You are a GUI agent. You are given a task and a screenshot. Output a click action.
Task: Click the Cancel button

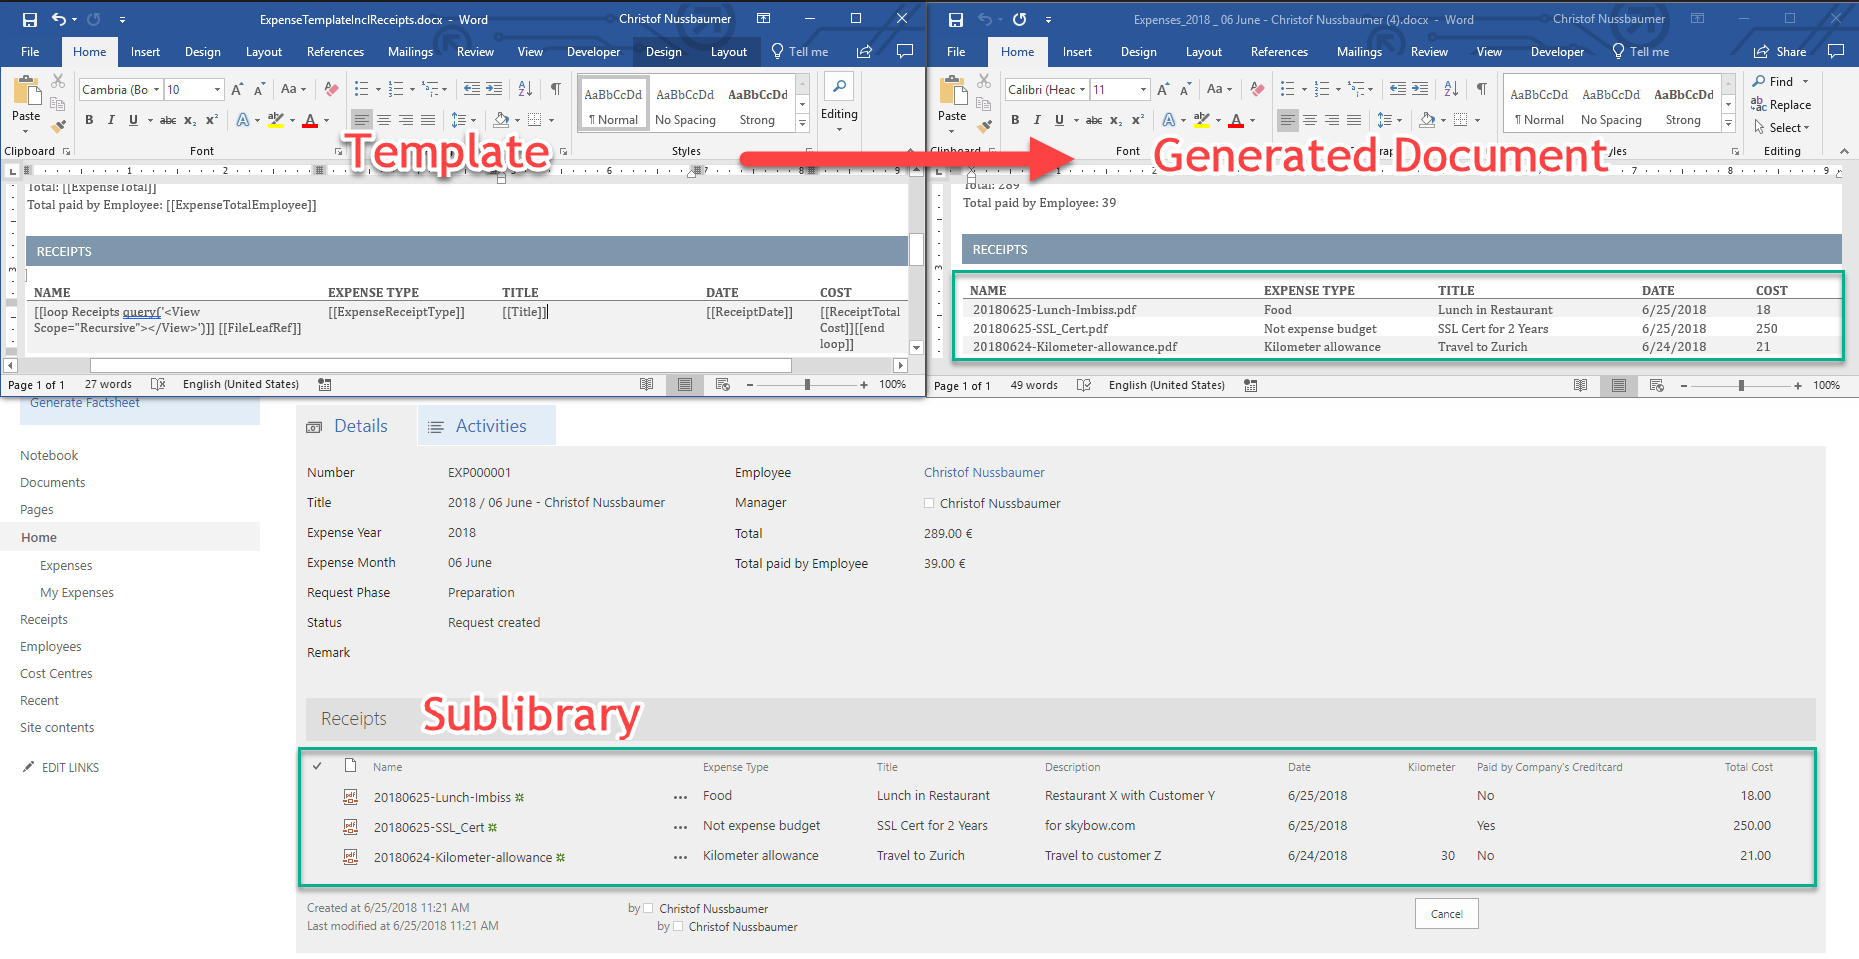pyautogui.click(x=1446, y=914)
